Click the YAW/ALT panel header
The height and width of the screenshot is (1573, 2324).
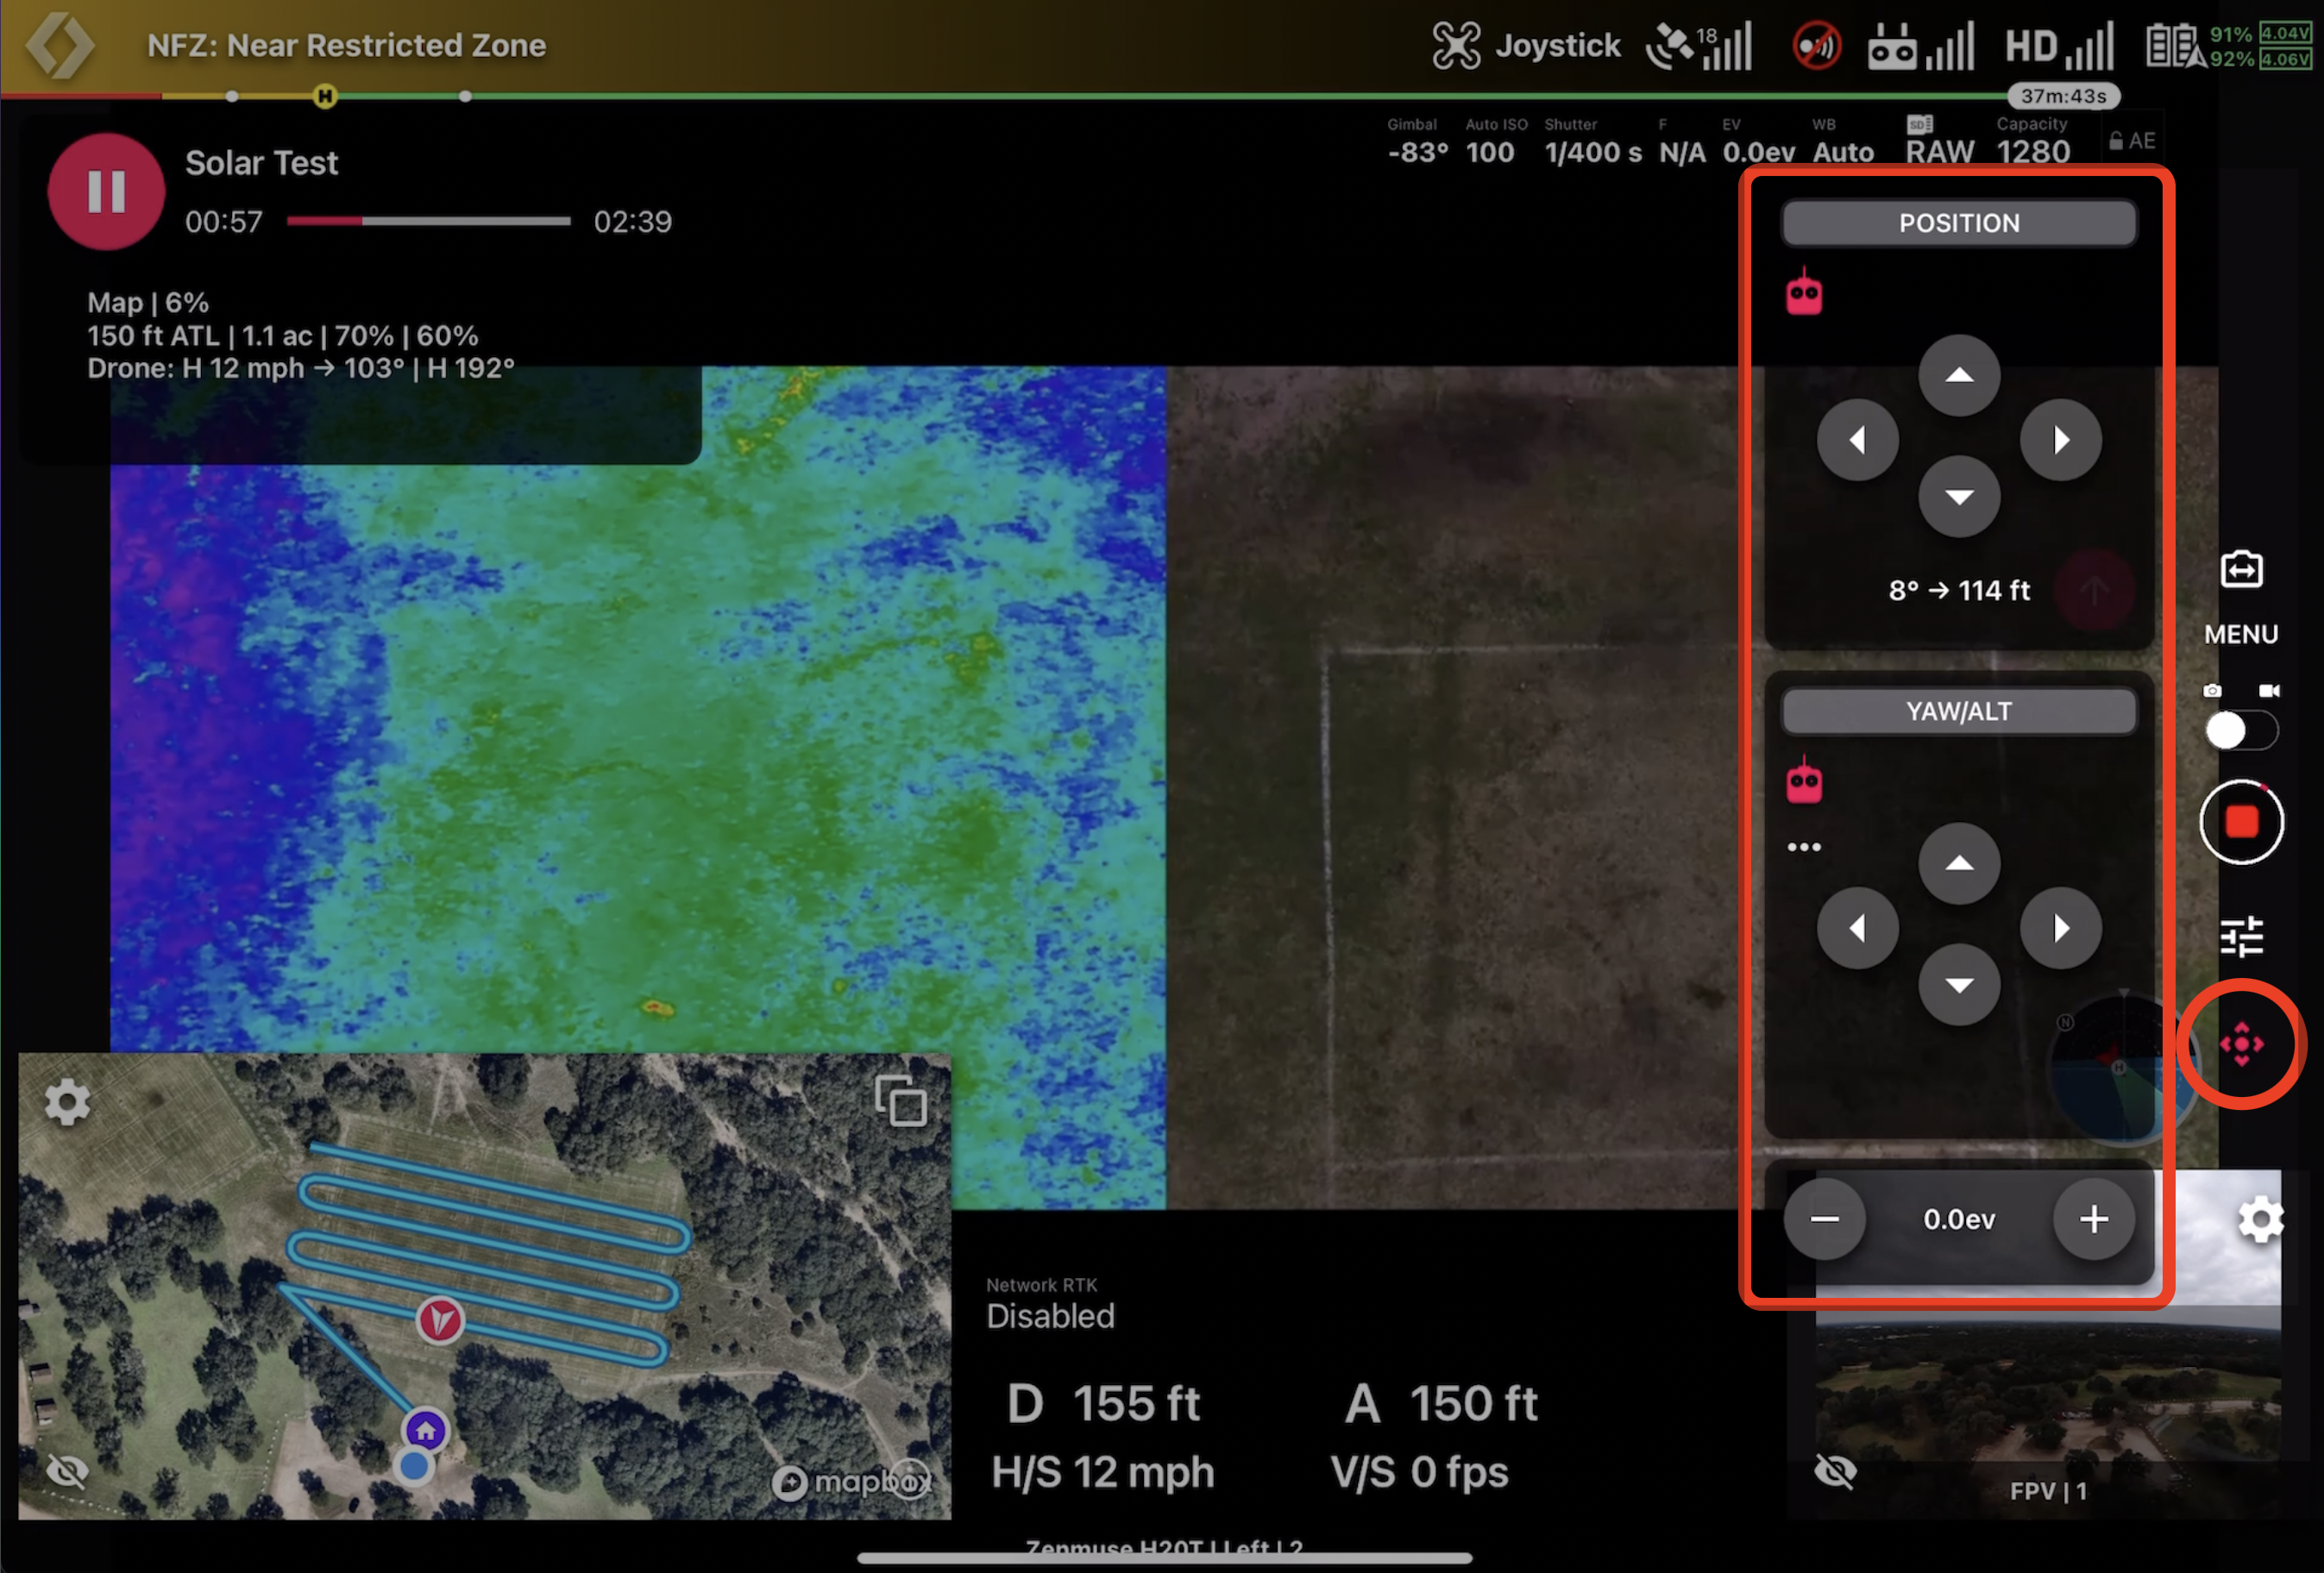click(1958, 711)
